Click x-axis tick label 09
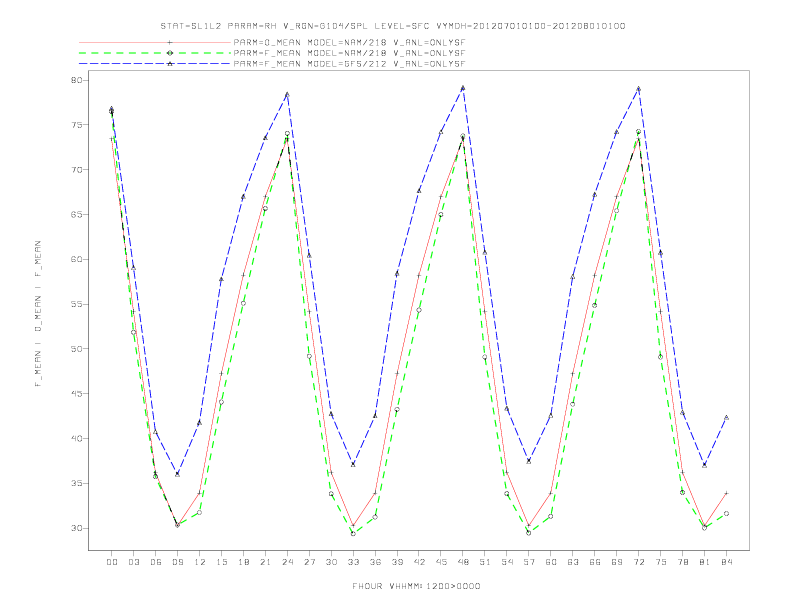The image size is (792, 612). click(177, 562)
